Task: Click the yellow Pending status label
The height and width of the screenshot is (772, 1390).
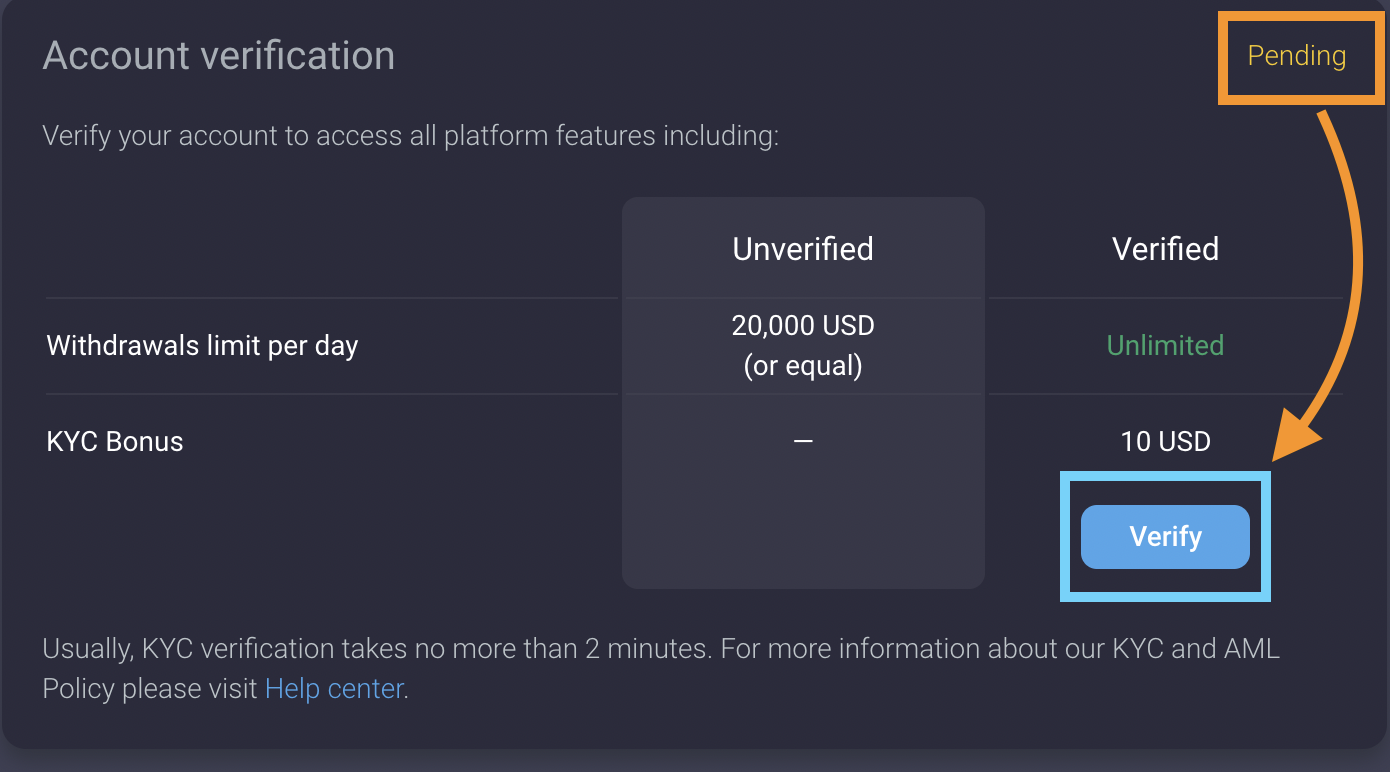Action: click(x=1296, y=56)
